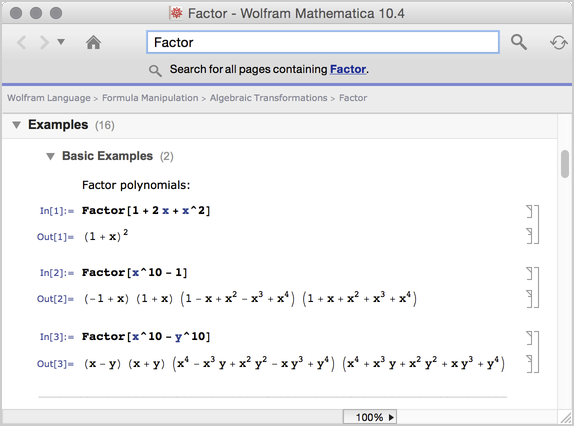Click the vertical scrollbar thumb
Viewport: 574px width, 426px height.
click(x=565, y=164)
